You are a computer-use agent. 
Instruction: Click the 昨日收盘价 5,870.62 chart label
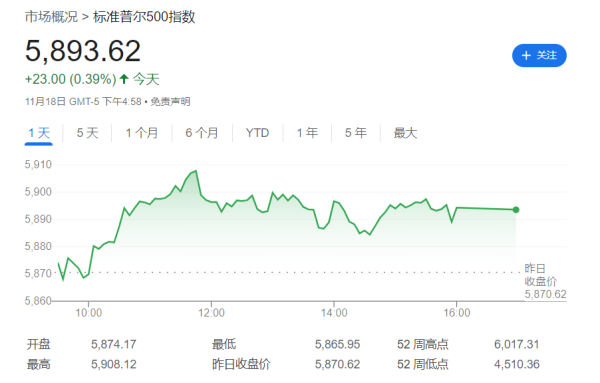coord(545,281)
